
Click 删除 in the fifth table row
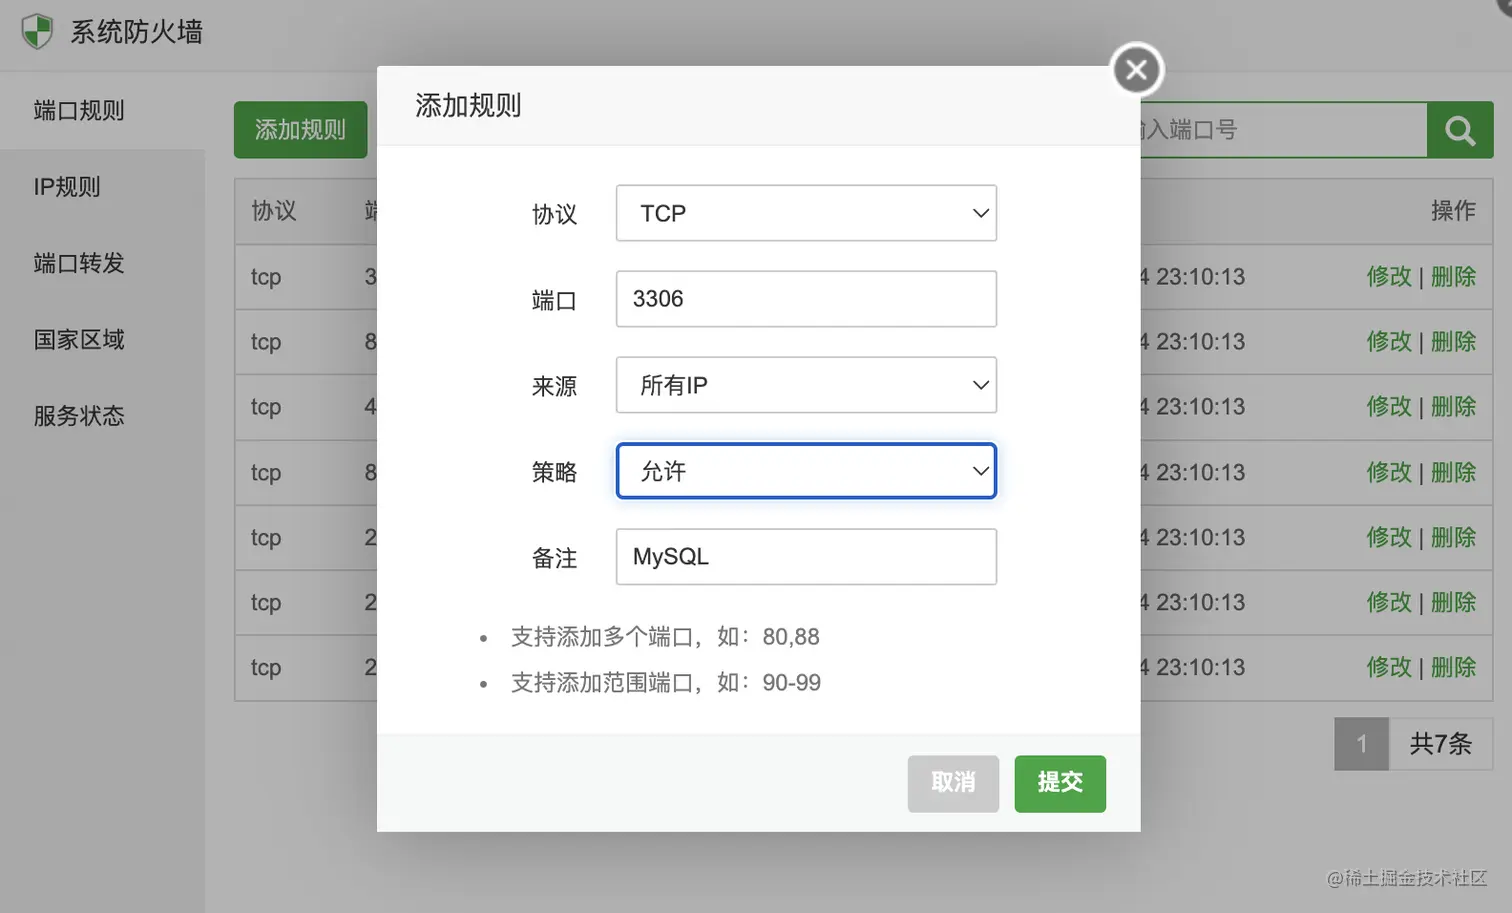1453,537
